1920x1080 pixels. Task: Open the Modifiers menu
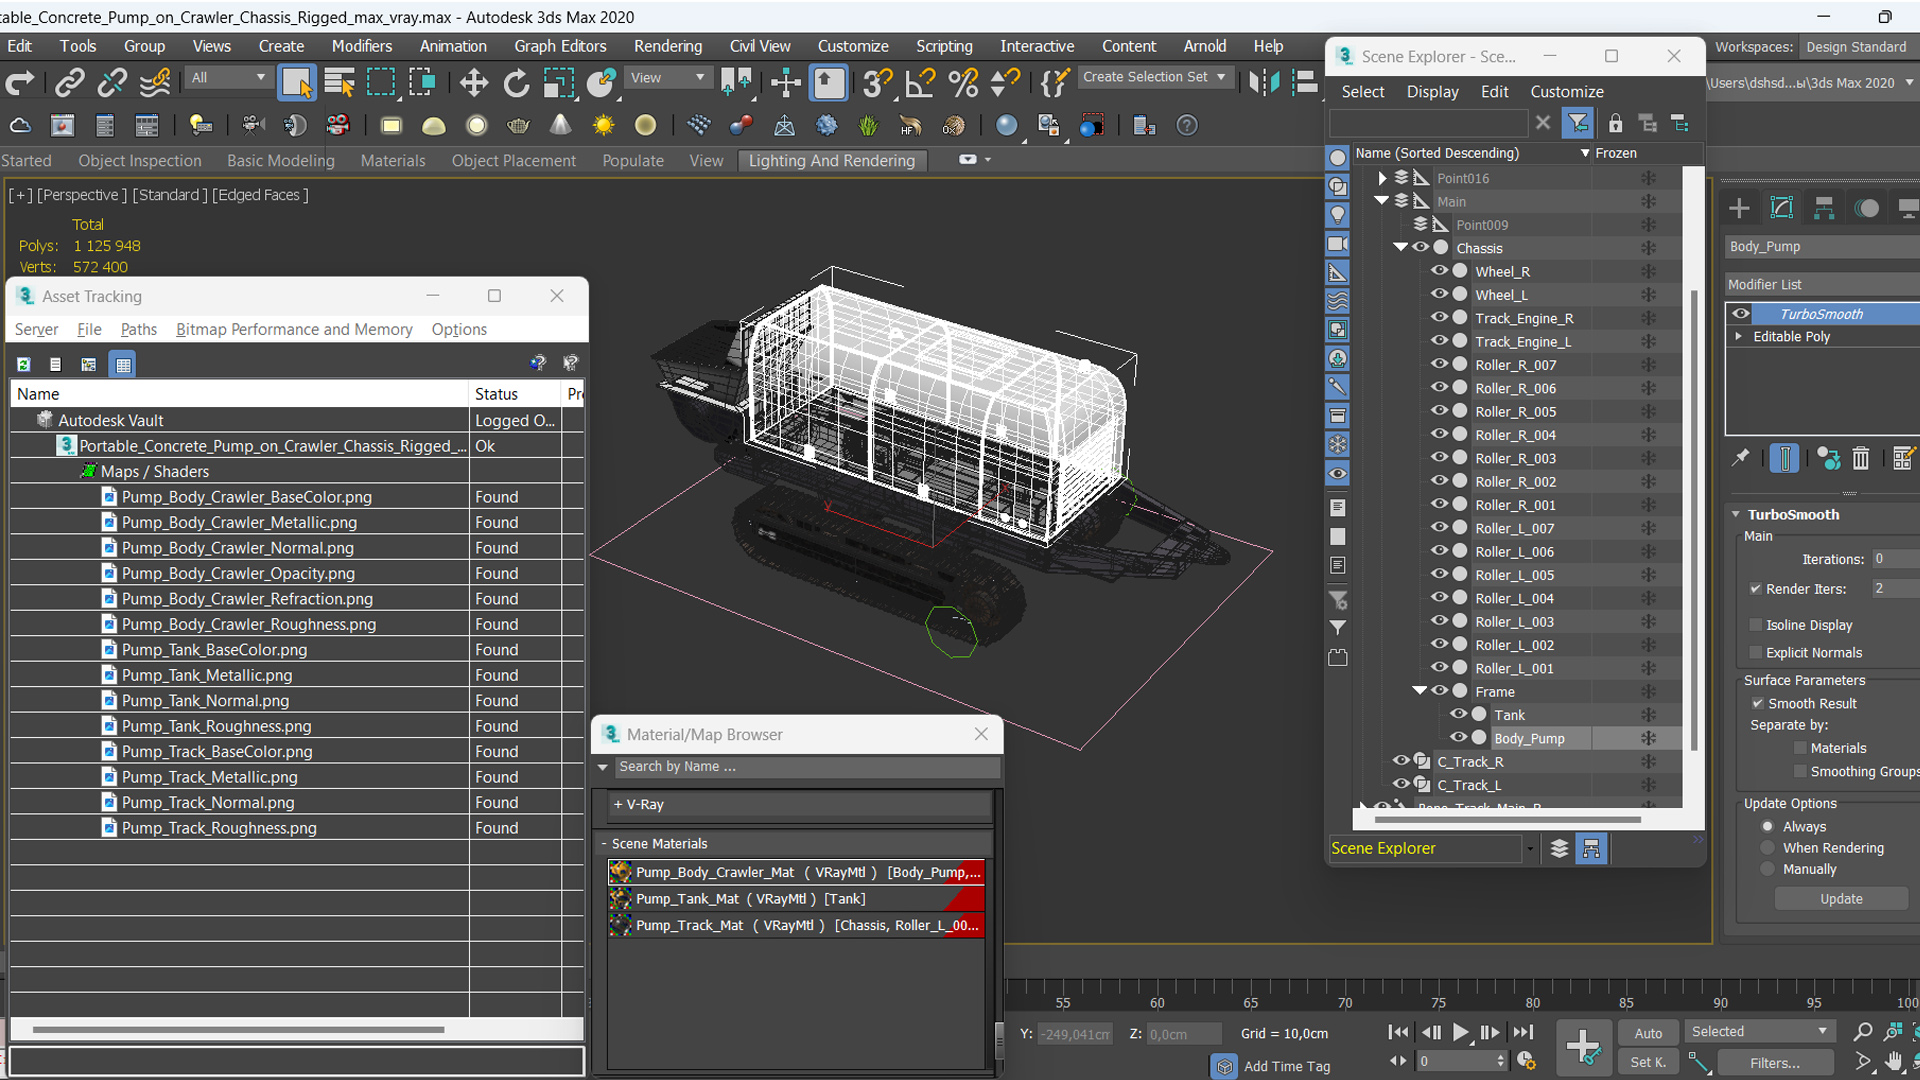pyautogui.click(x=362, y=46)
